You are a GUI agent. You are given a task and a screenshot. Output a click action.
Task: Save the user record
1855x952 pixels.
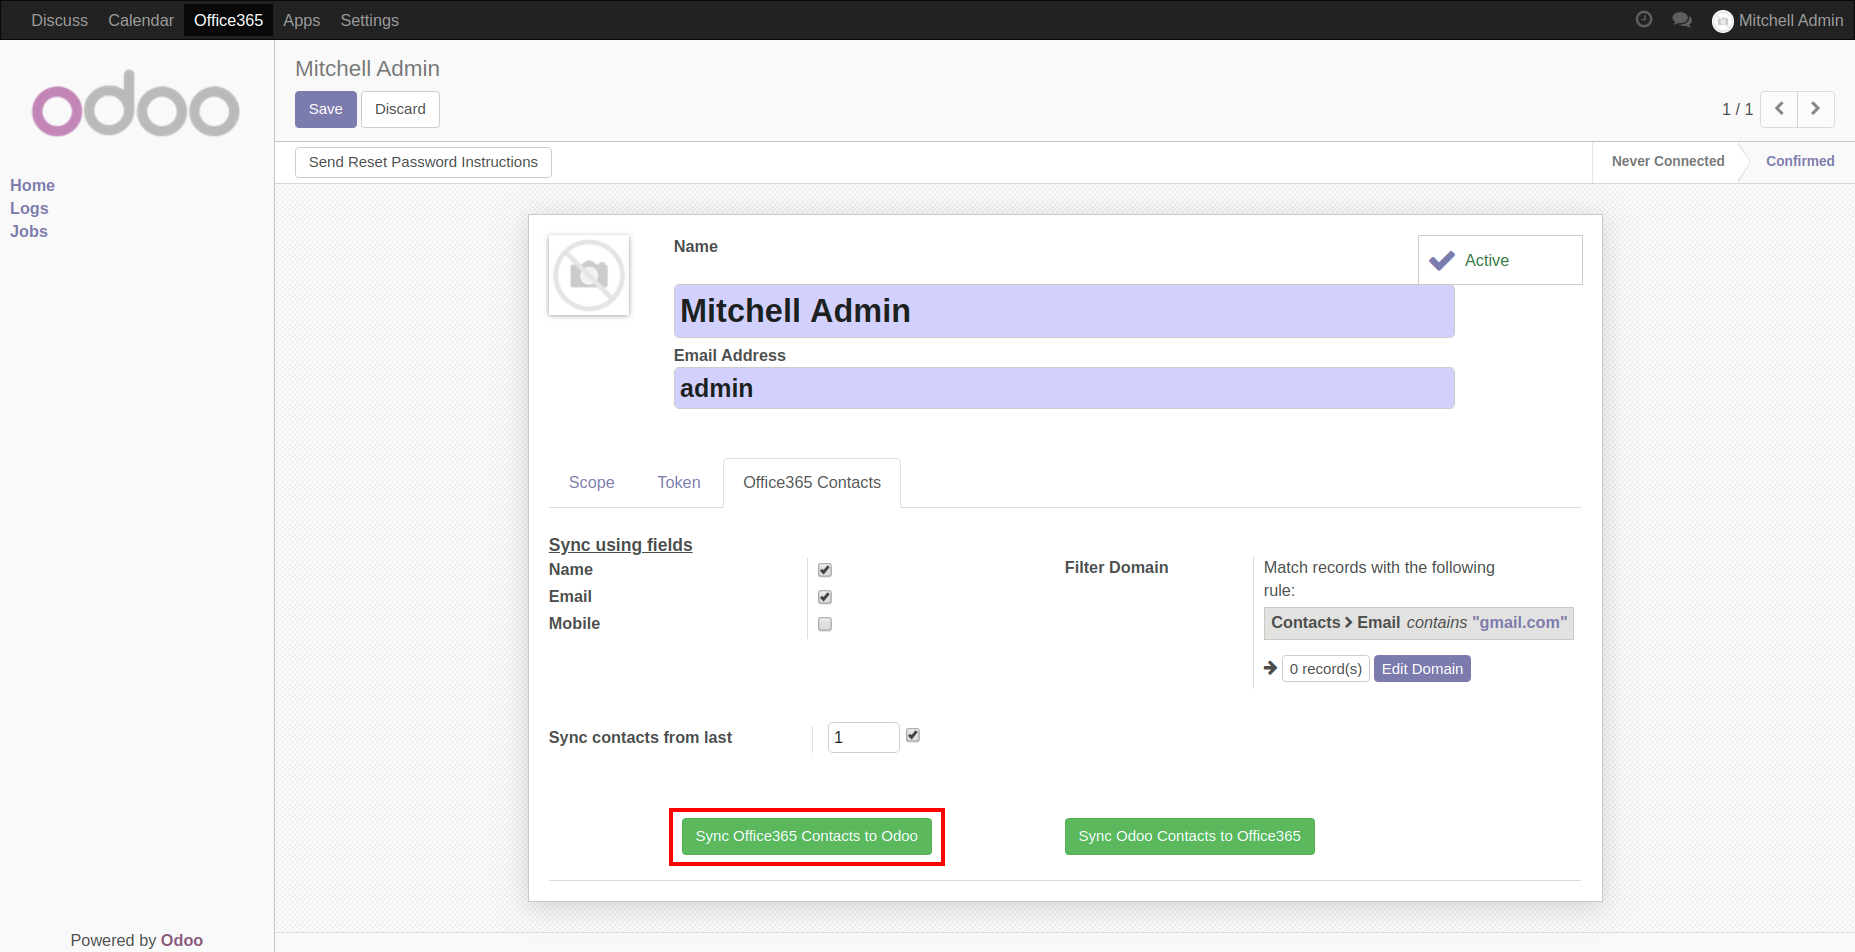(326, 109)
